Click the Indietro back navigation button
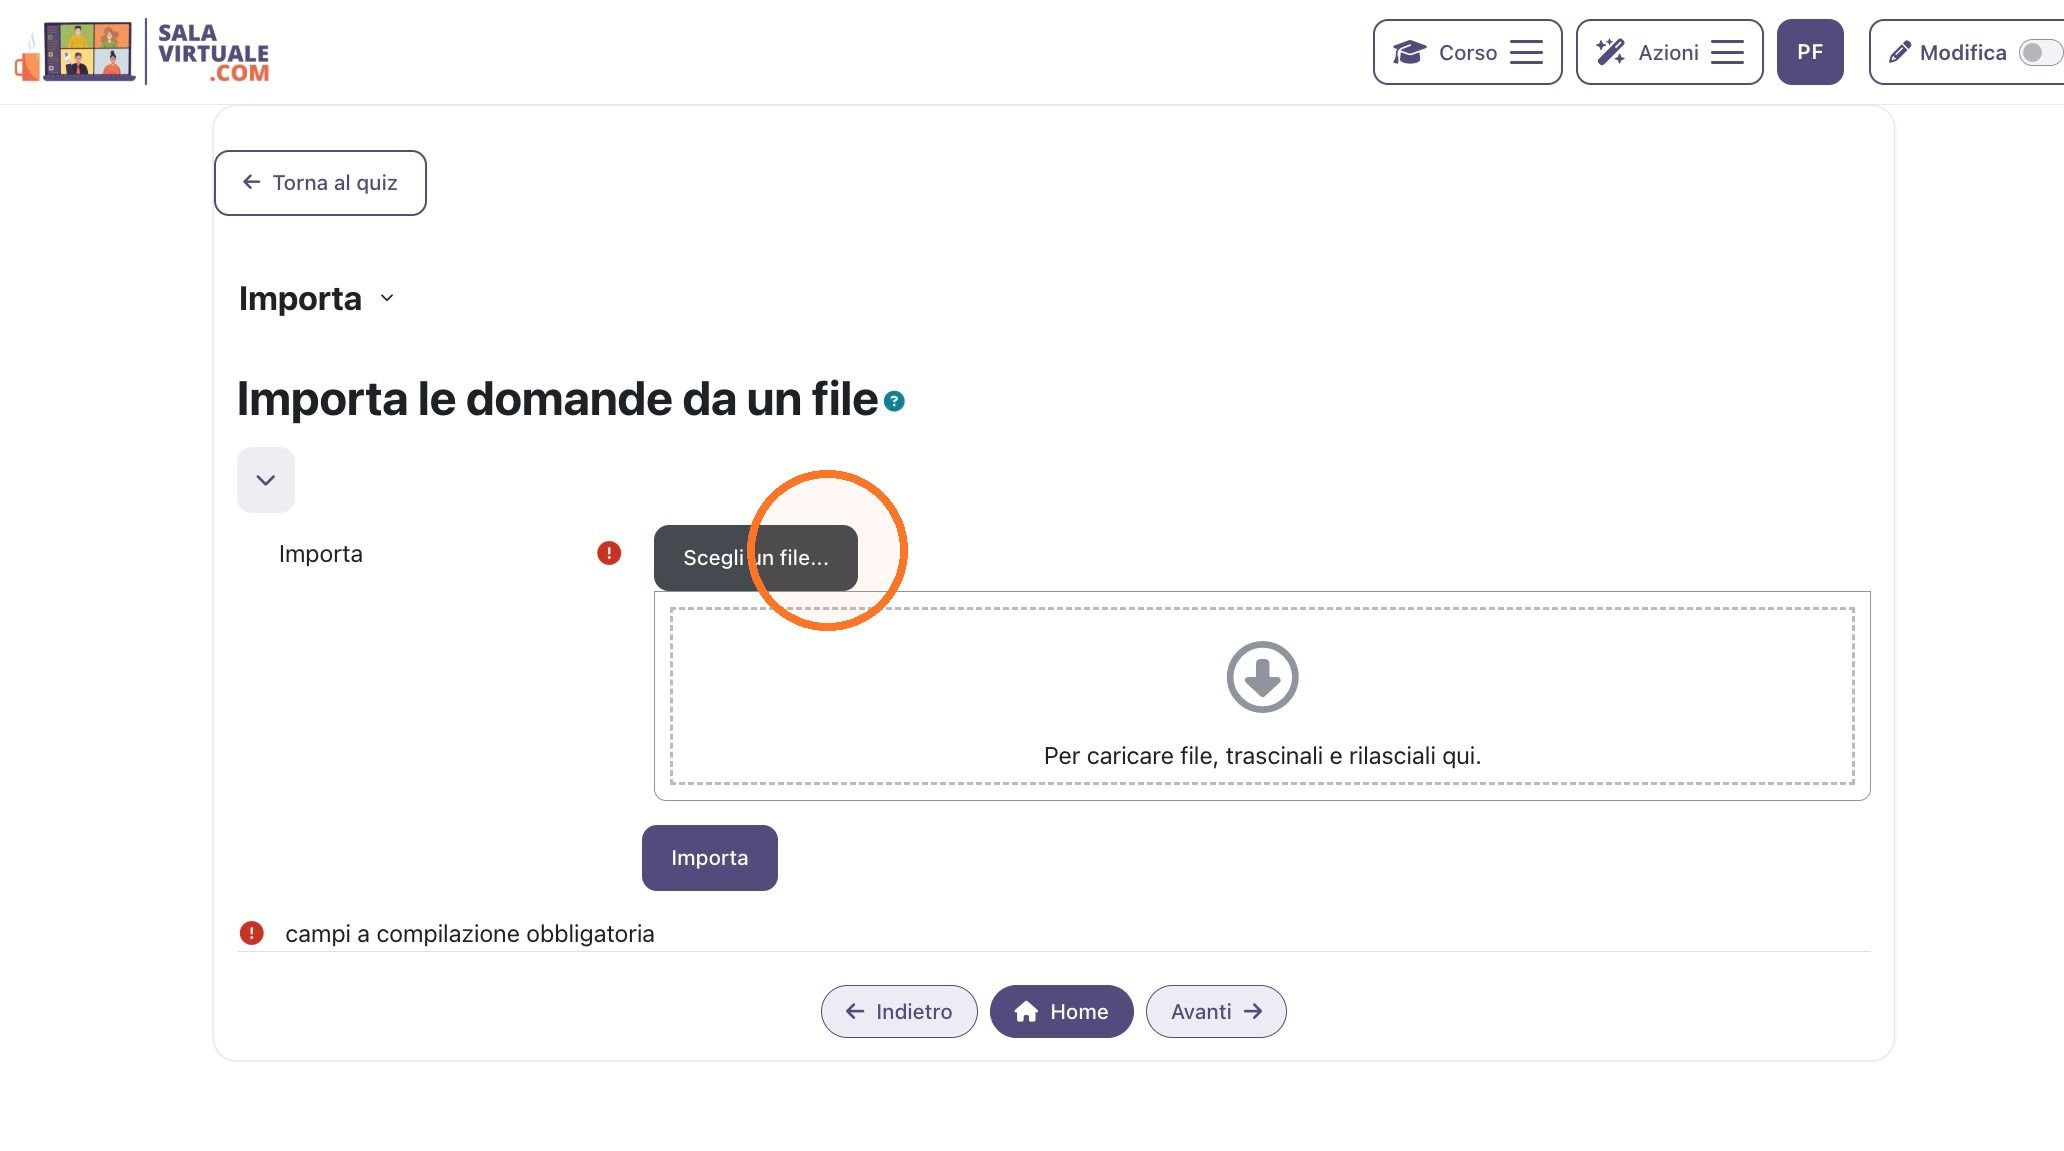Screen dimensions: 2064x1151 point(899,1012)
